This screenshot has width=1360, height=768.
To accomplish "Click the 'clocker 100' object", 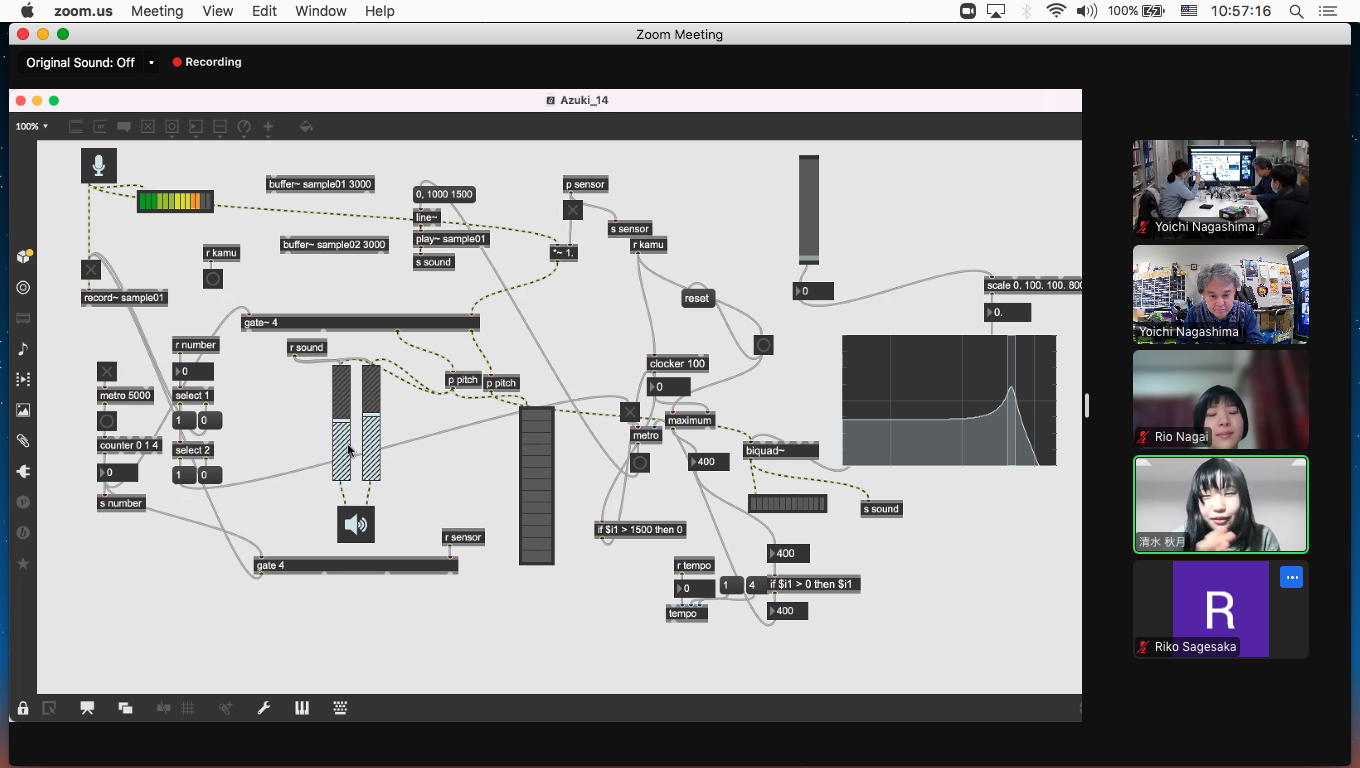I will pos(678,364).
